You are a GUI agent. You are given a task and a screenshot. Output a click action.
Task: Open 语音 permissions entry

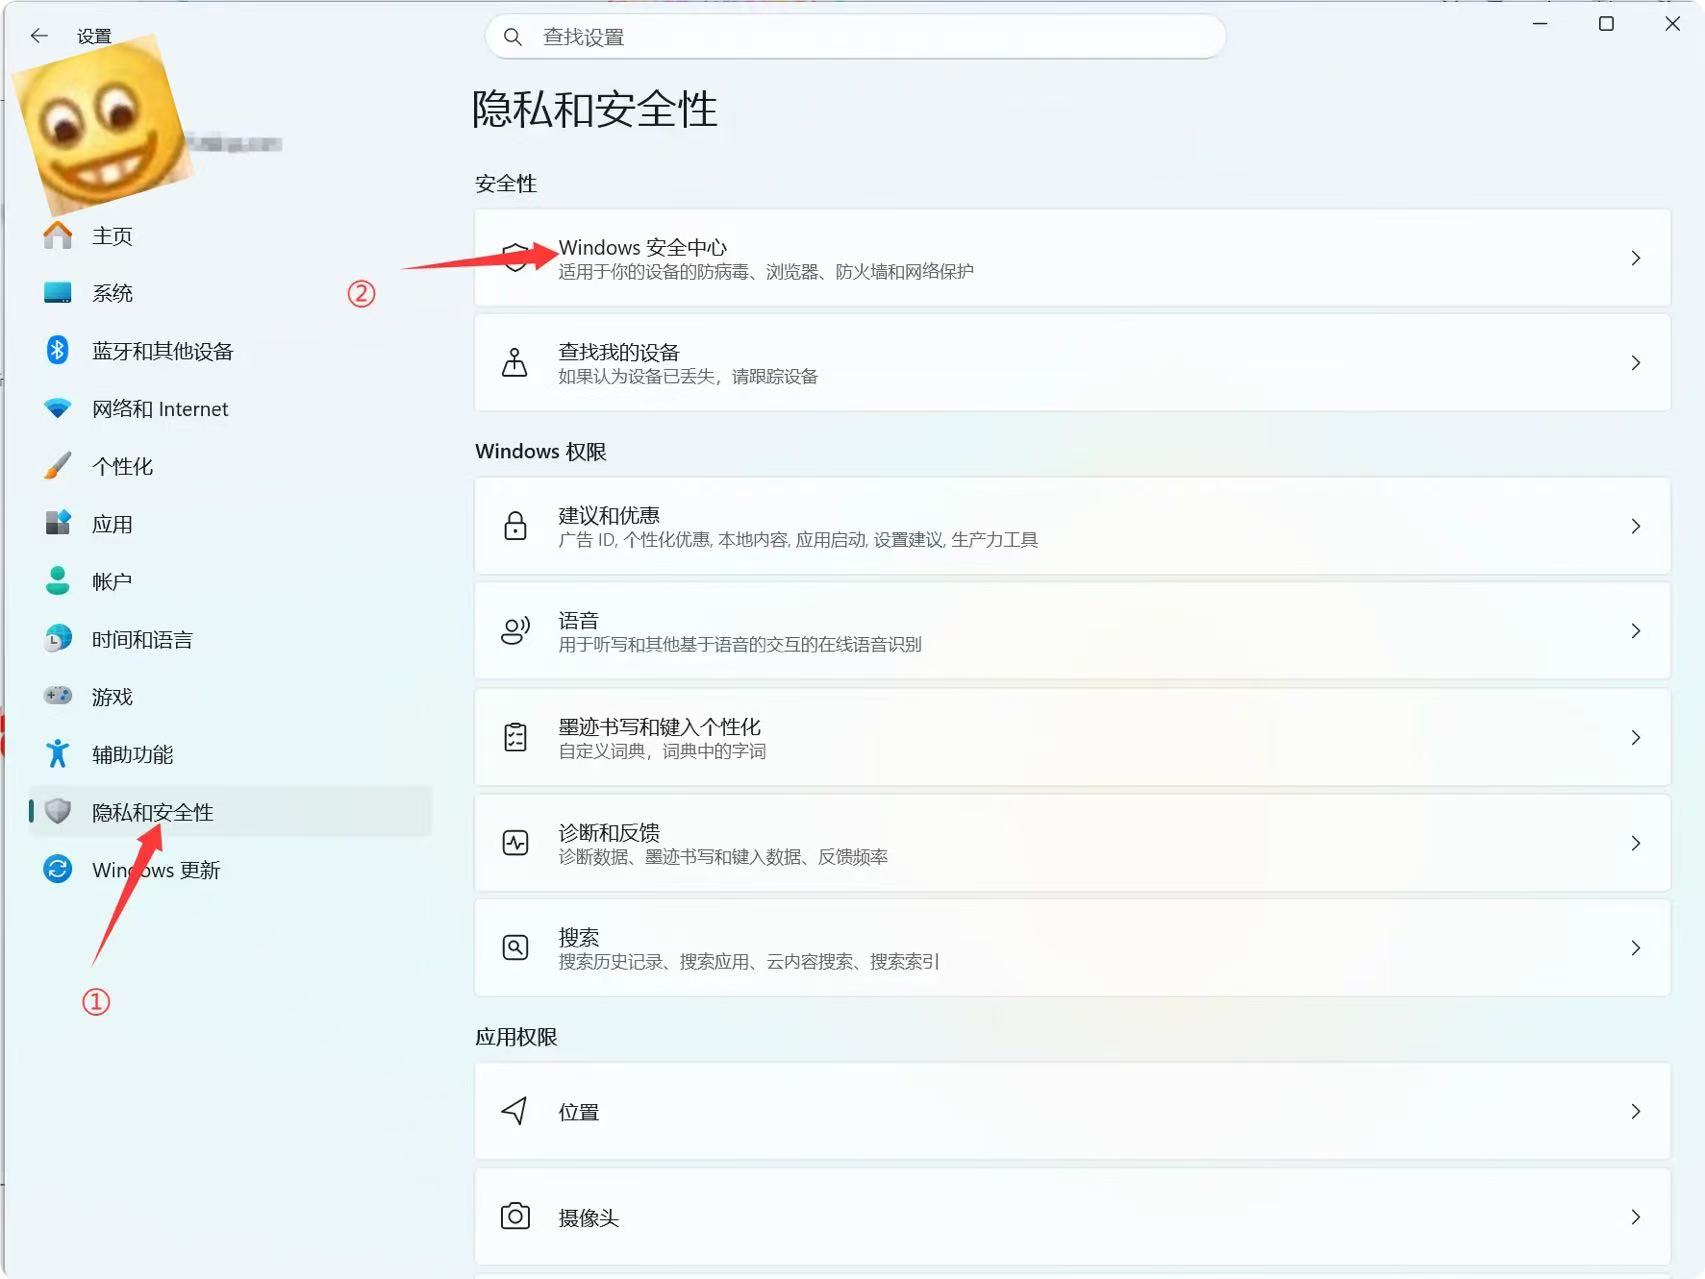click(1072, 631)
